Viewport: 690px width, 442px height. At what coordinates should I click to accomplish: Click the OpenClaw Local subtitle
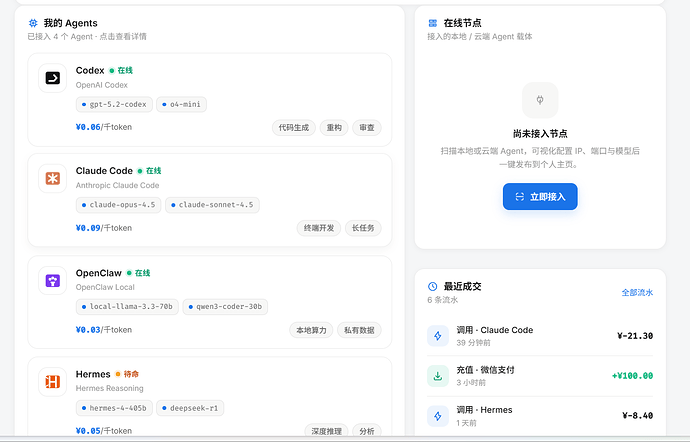click(x=105, y=287)
